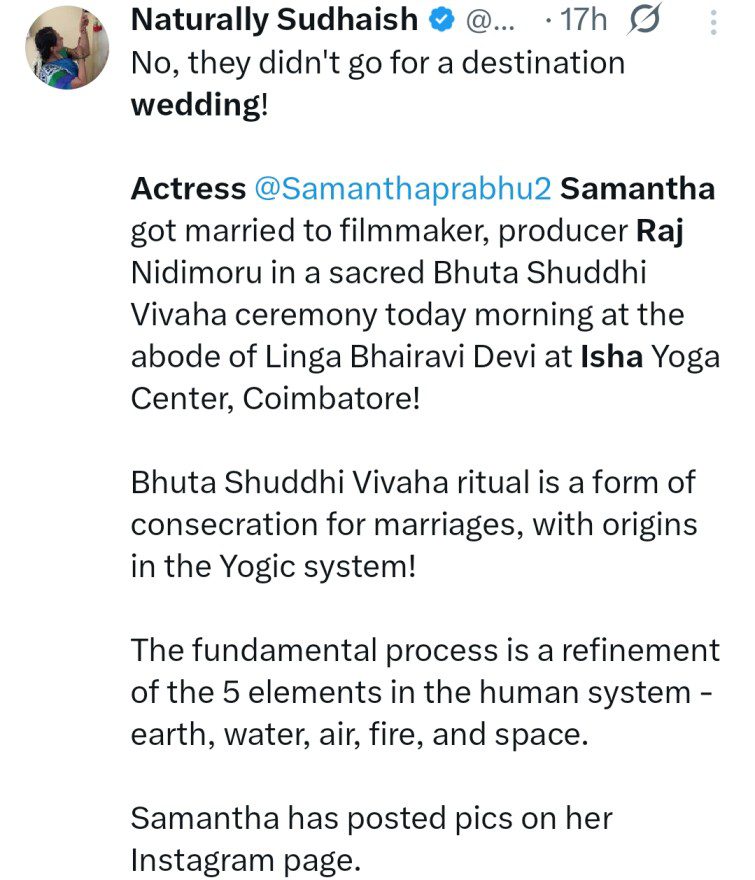
Task: Click the bold word "Isha"
Action: 612,357
